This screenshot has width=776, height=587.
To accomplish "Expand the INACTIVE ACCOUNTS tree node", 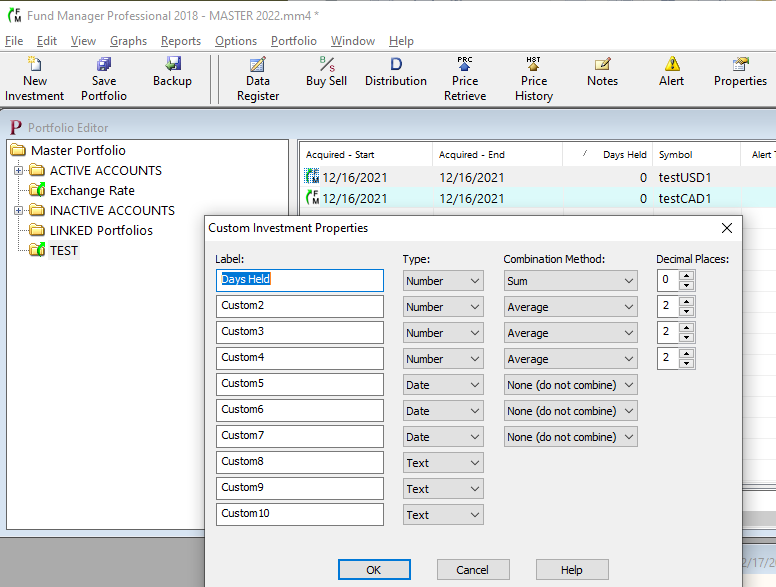I will (18, 210).
